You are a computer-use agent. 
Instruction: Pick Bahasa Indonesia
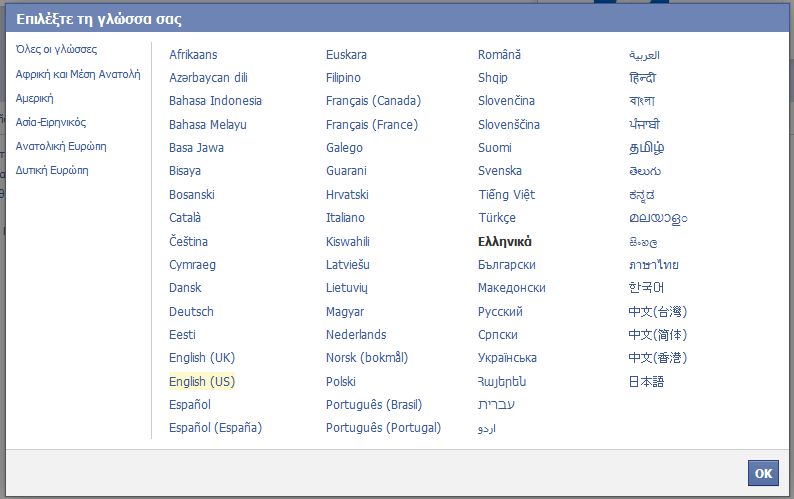[215, 101]
